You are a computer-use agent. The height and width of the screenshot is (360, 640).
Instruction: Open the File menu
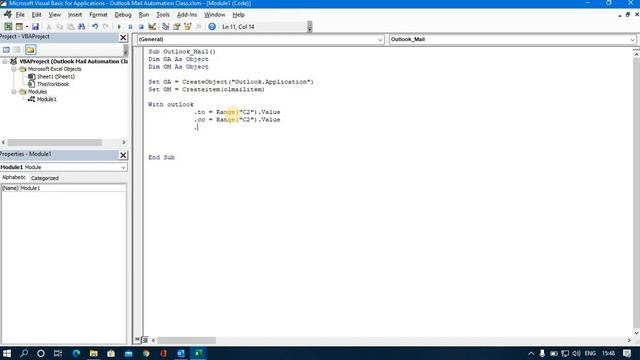coord(20,15)
